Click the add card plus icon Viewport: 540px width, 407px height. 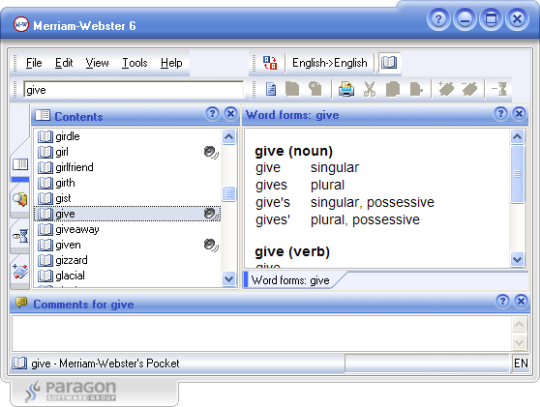point(446,89)
